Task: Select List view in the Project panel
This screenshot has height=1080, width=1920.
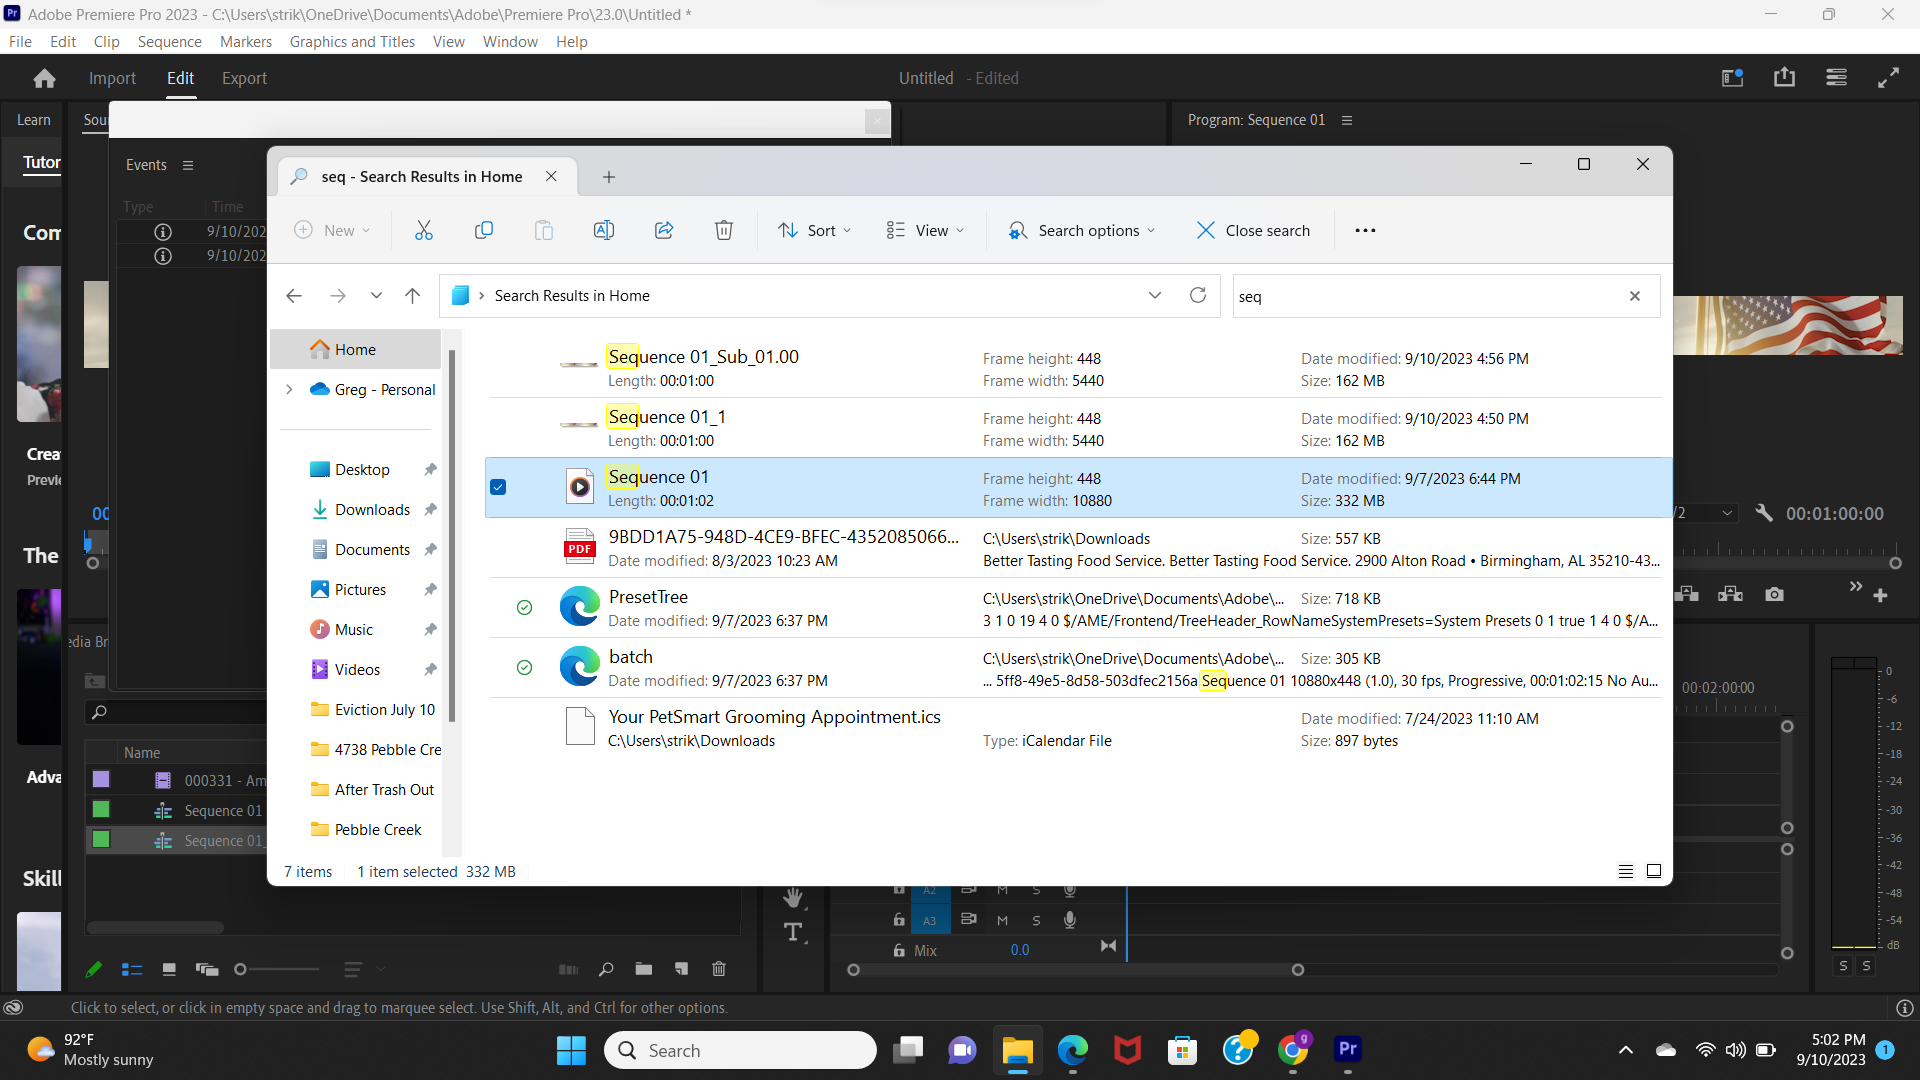Action: tap(131, 969)
